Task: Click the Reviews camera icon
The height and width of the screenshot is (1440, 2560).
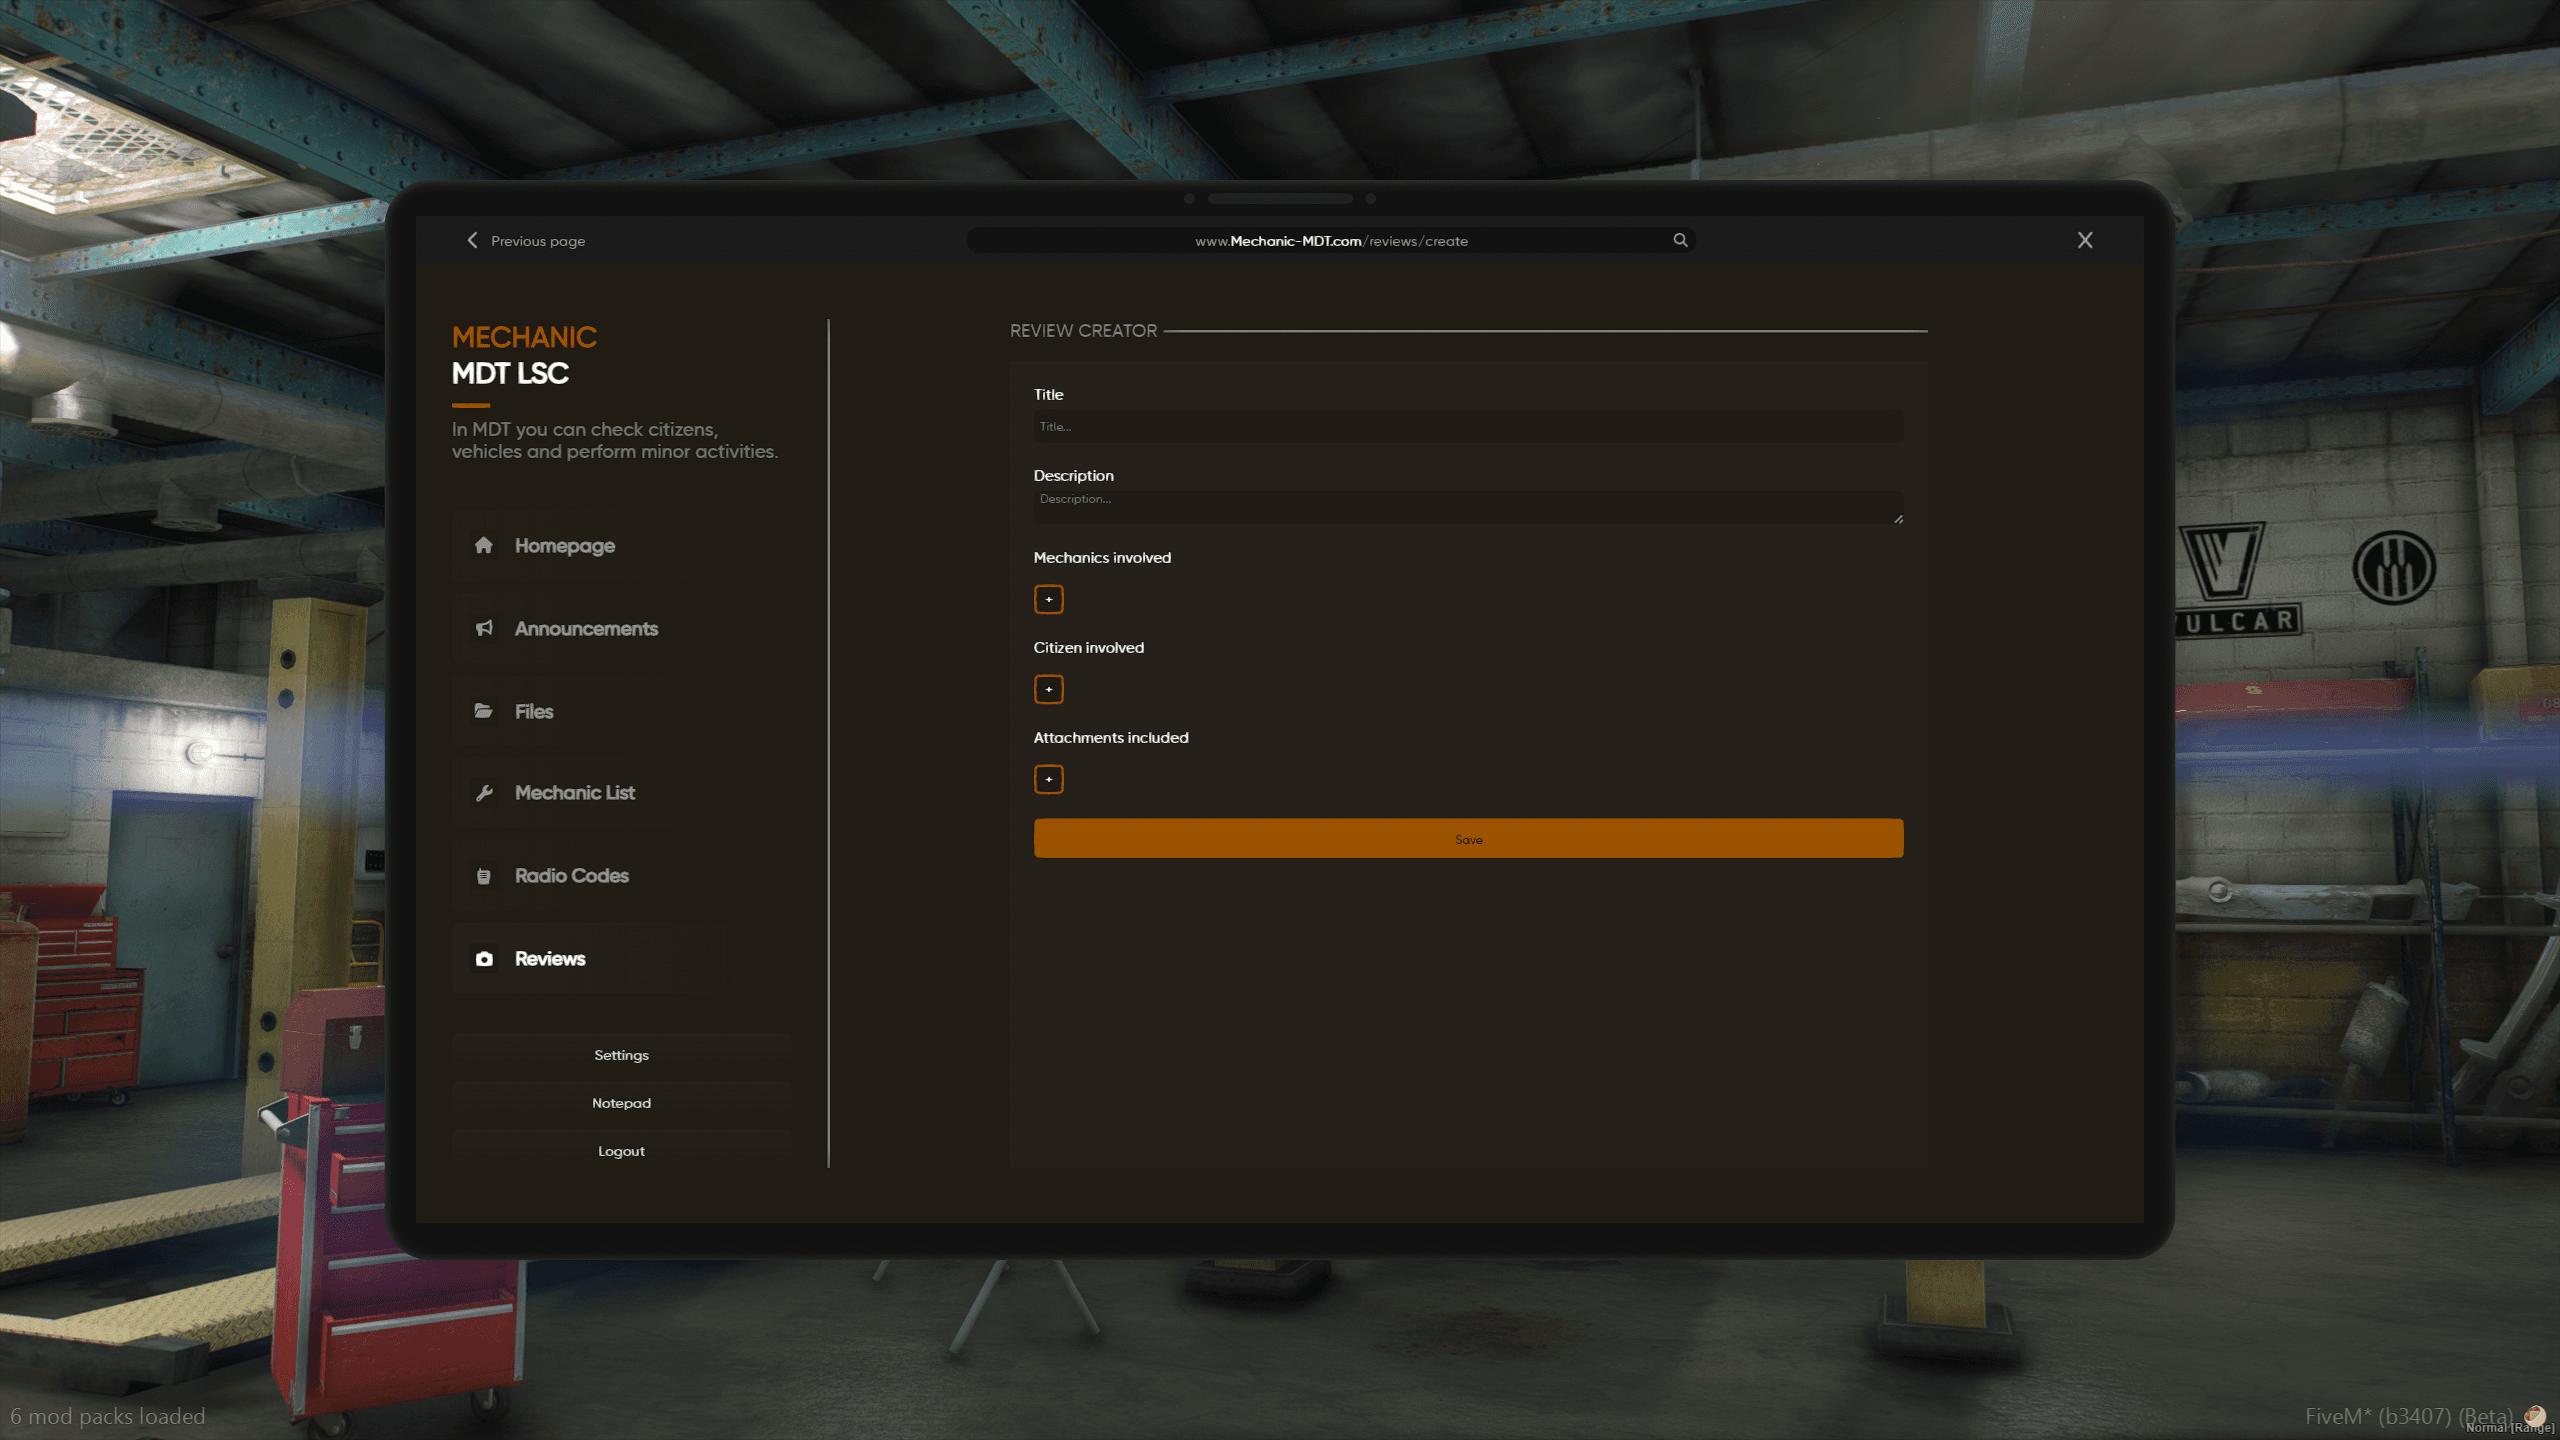Action: coord(484,959)
